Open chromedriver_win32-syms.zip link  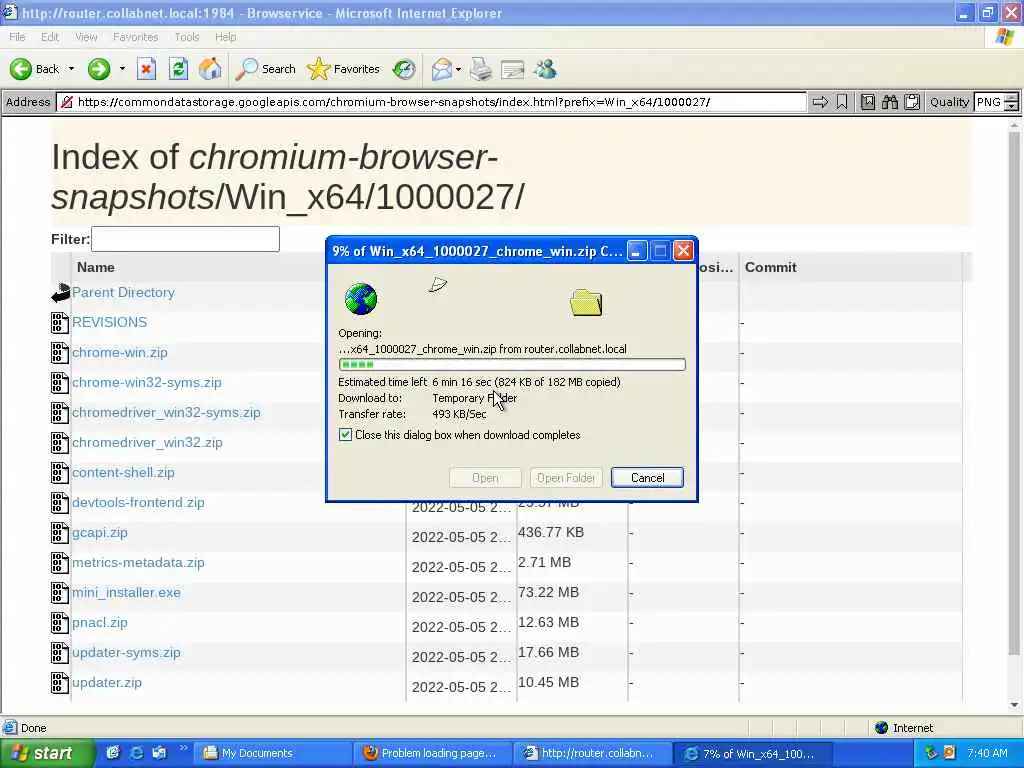(x=166, y=413)
